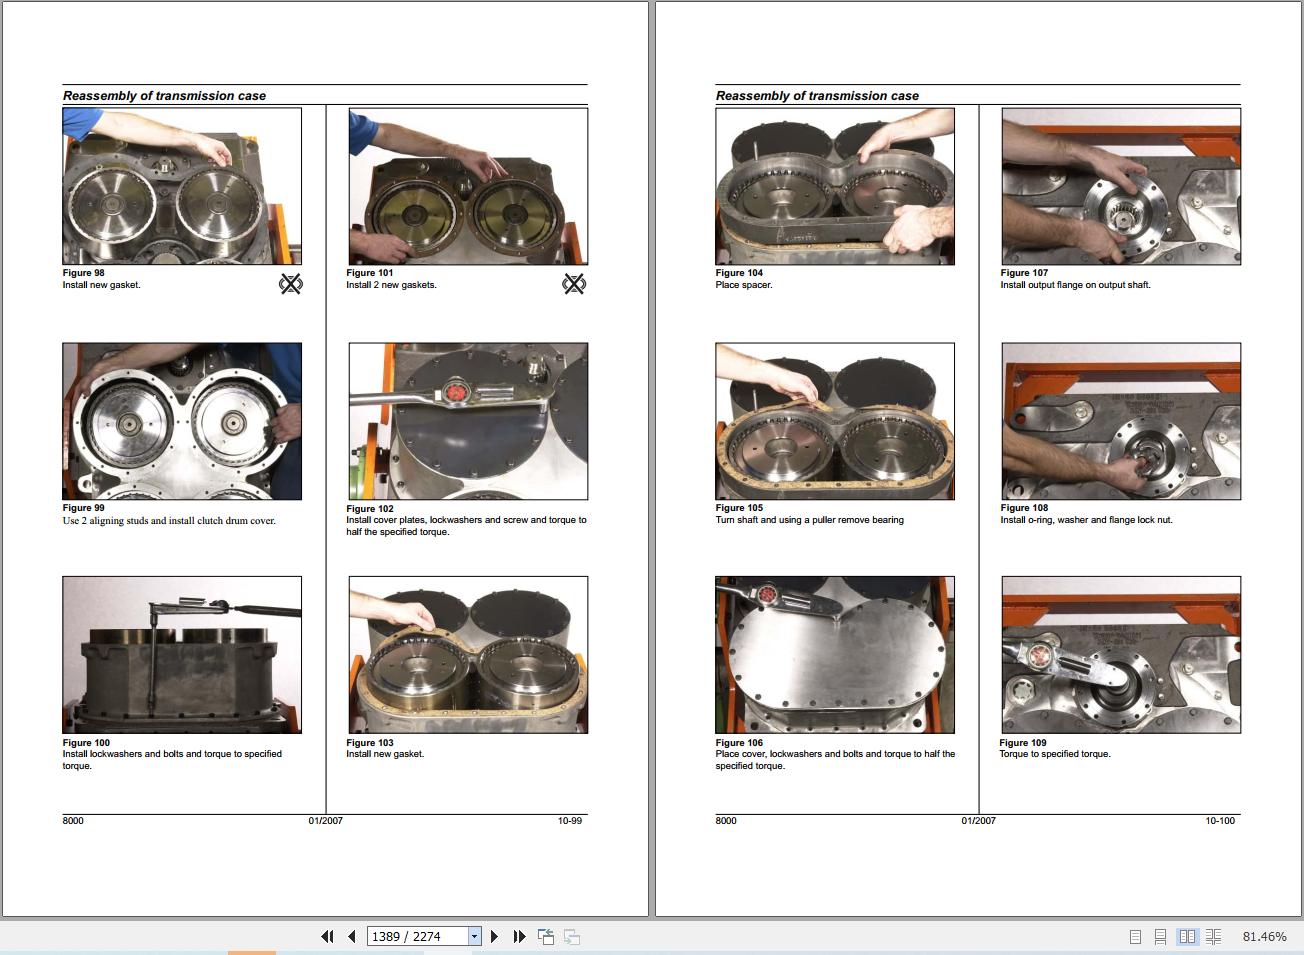The image size is (1304, 955).
Task: Click the right page heading 'Reassembly of transmission case'
Action: (817, 96)
